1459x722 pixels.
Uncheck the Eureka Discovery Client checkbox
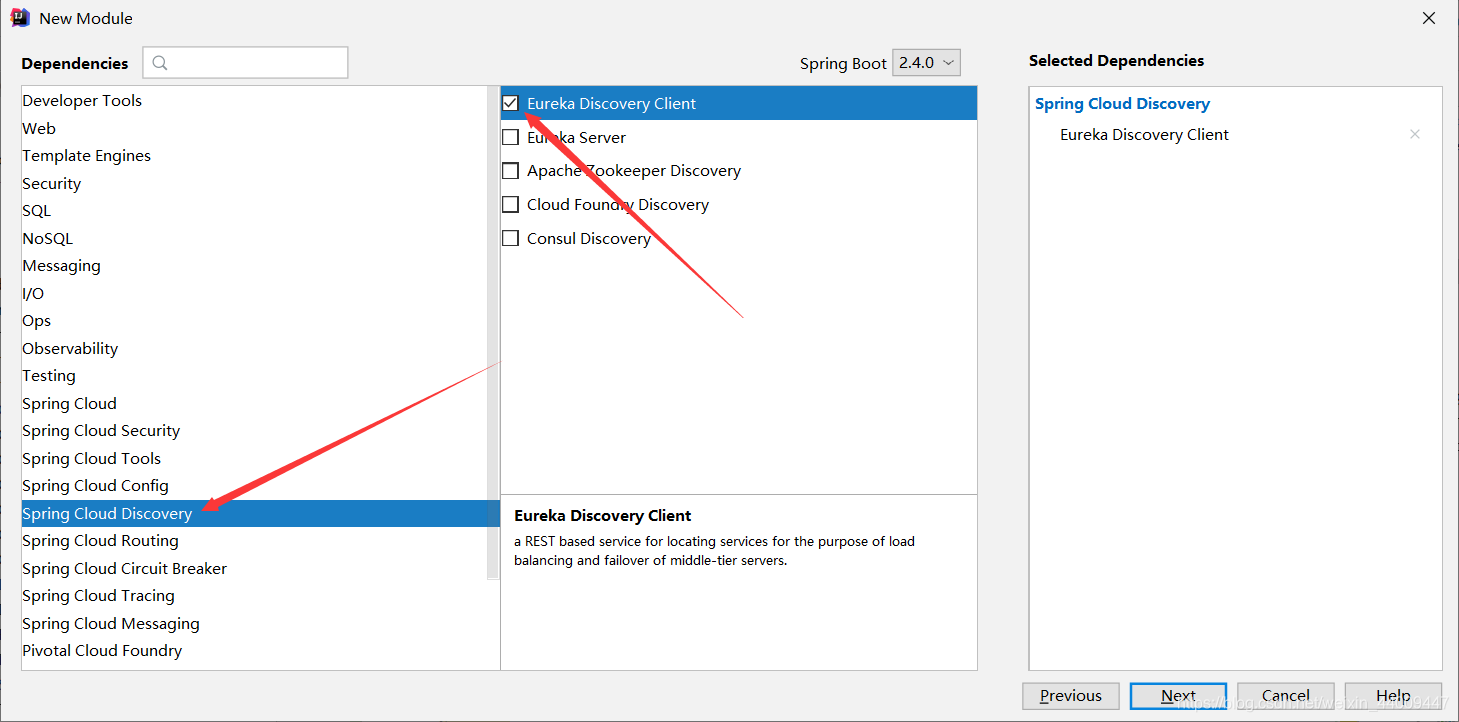click(x=510, y=103)
